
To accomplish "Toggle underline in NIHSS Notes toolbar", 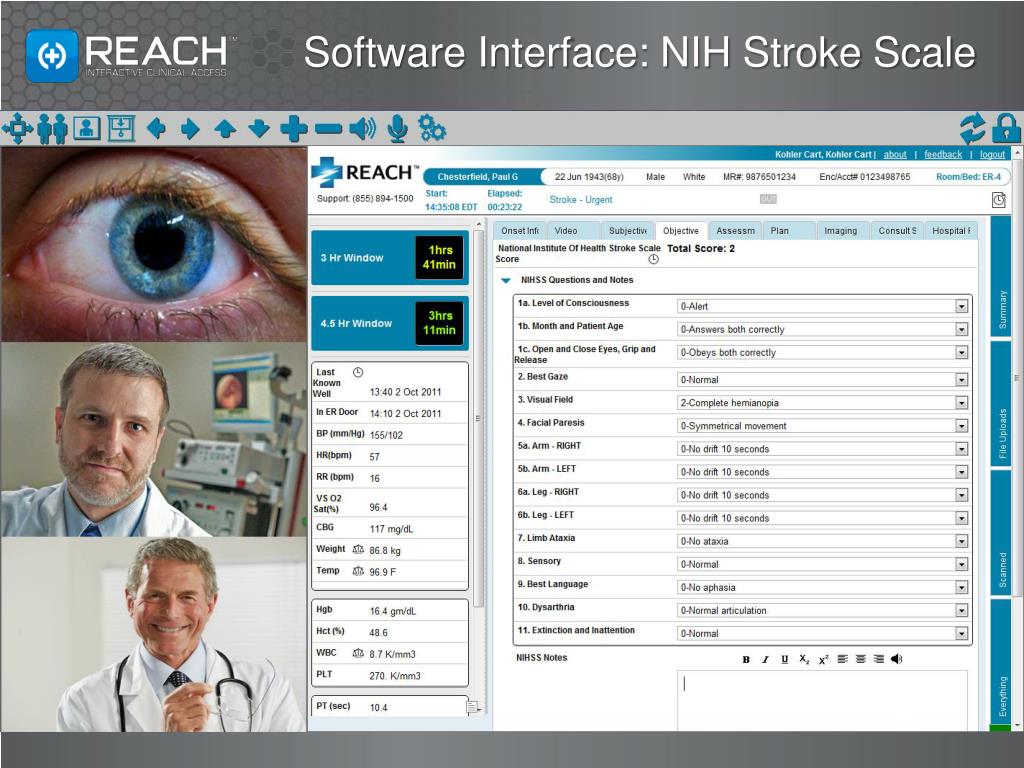I will (x=784, y=660).
